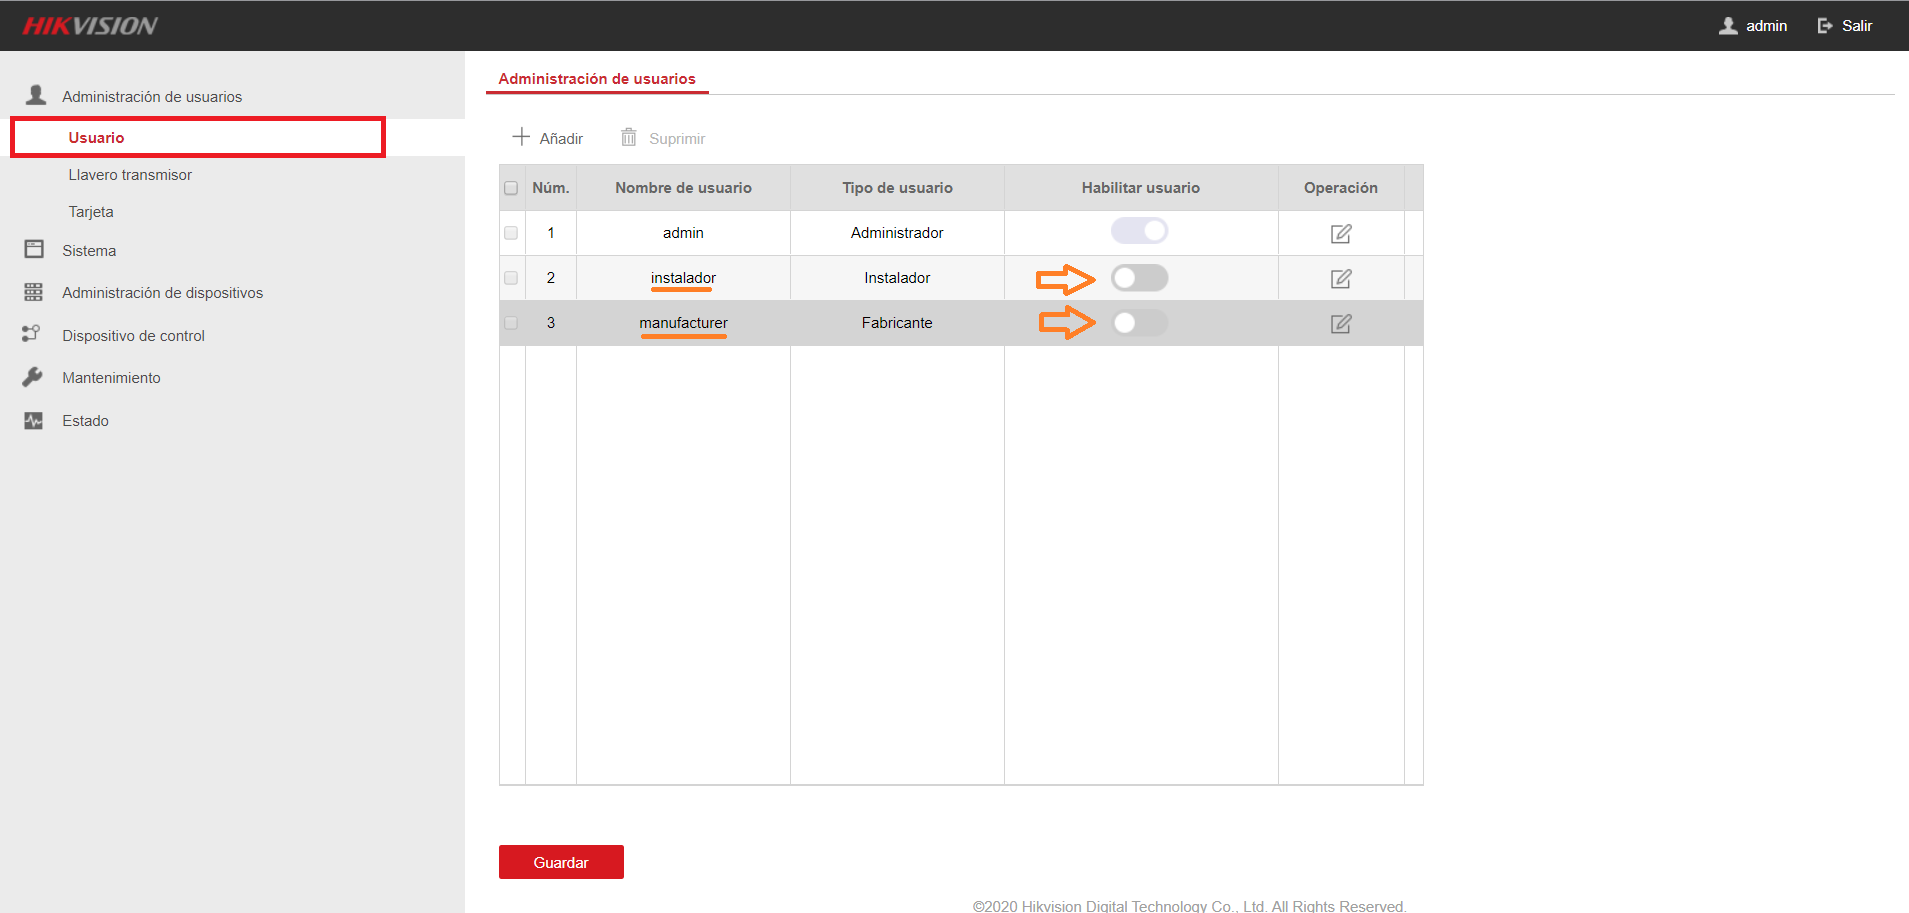Click the Salir logout icon

1825,26
